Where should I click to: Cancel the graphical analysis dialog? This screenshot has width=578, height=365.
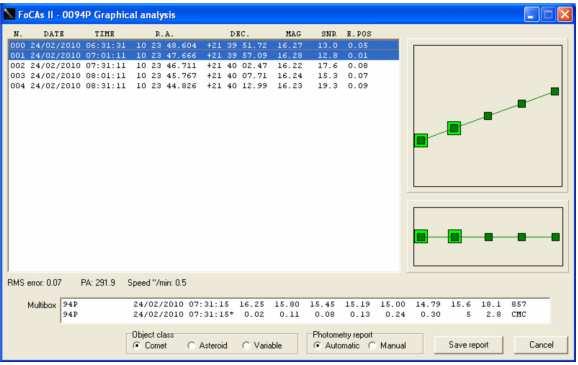(541, 345)
